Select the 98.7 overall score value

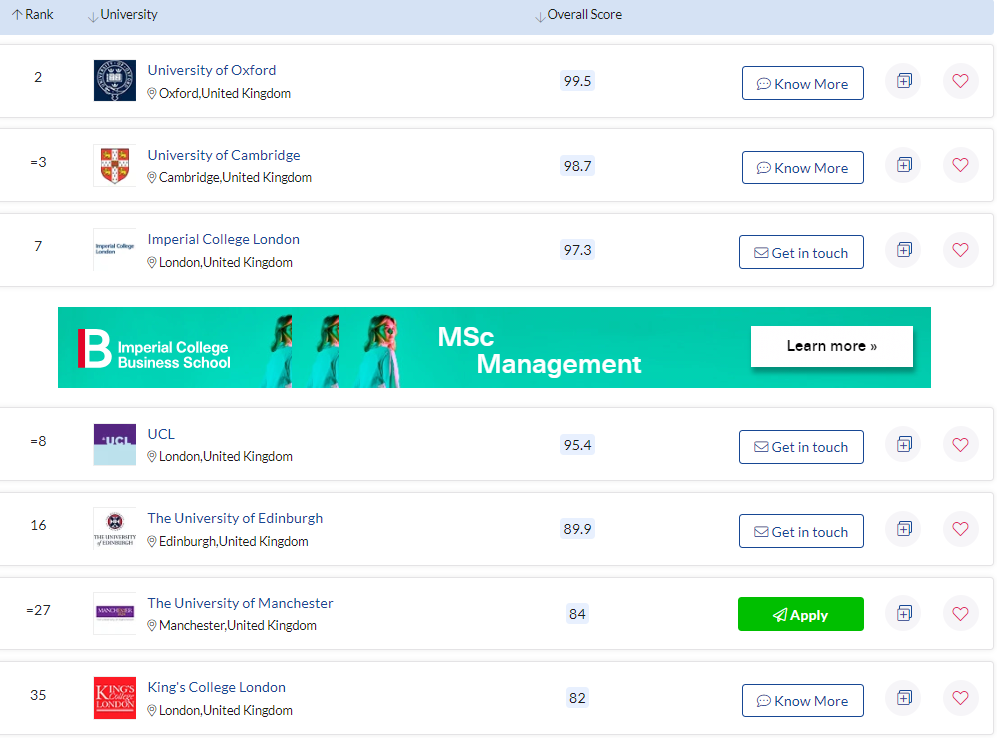577,166
